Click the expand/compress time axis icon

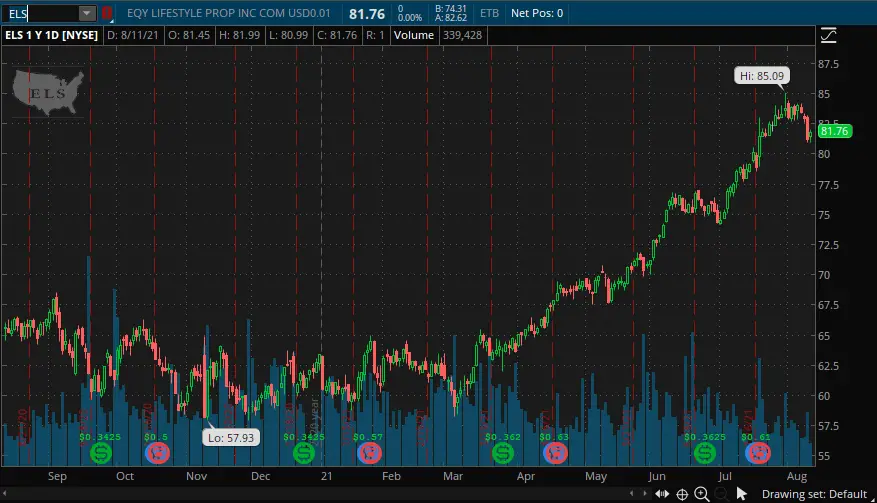(662, 493)
